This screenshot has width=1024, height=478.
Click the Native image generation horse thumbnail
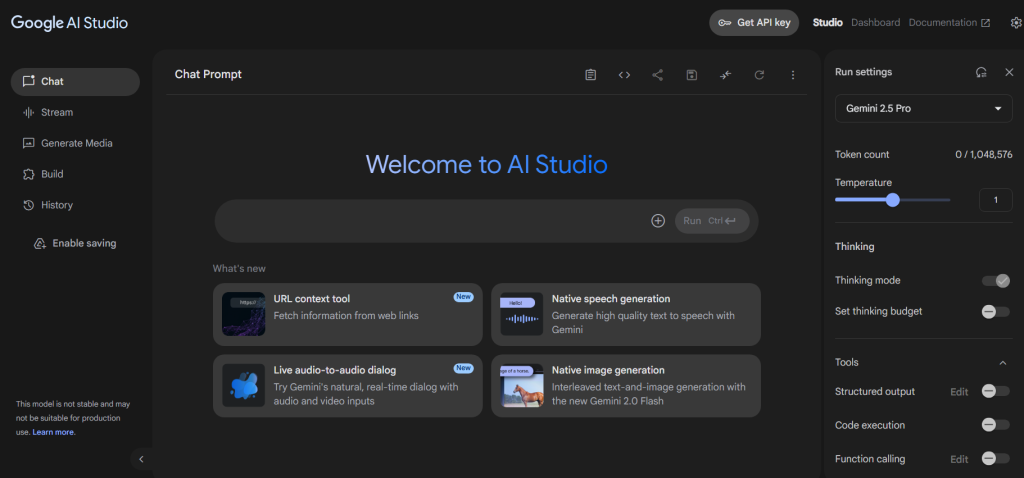[x=522, y=386]
